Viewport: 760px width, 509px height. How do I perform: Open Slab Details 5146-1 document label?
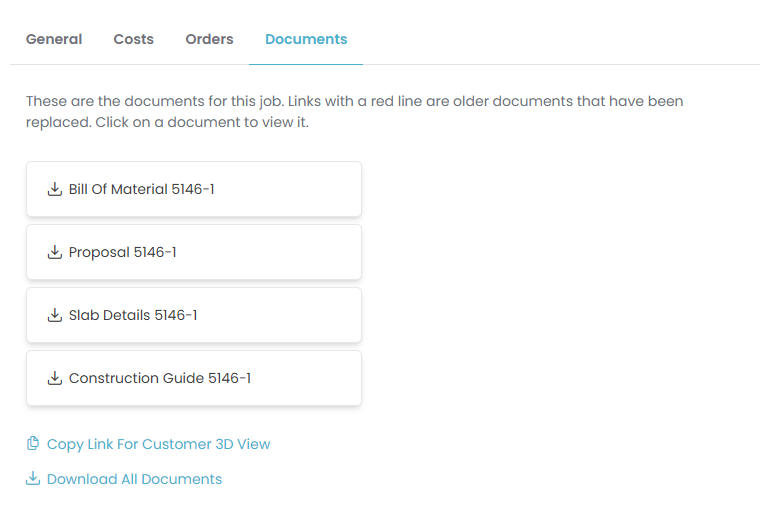tap(133, 315)
